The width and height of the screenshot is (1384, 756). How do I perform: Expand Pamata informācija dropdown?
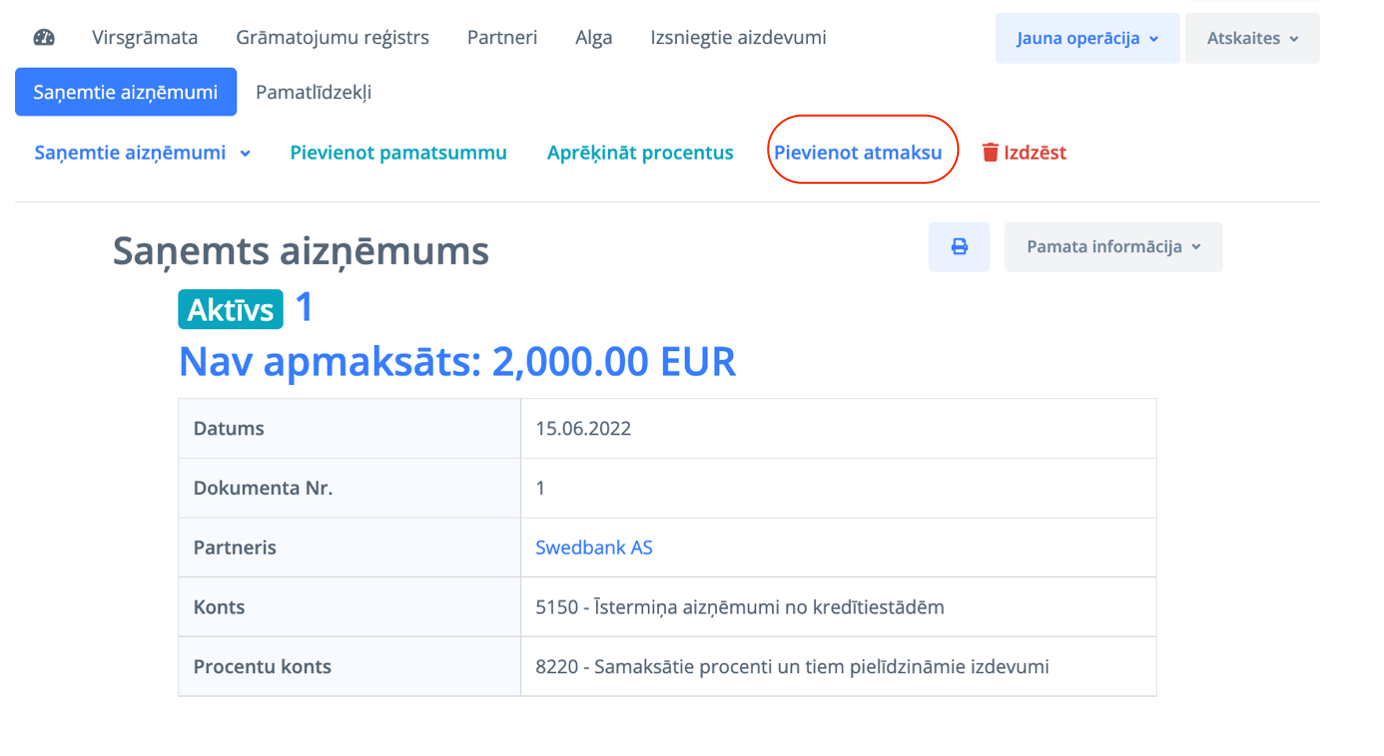coord(1113,247)
